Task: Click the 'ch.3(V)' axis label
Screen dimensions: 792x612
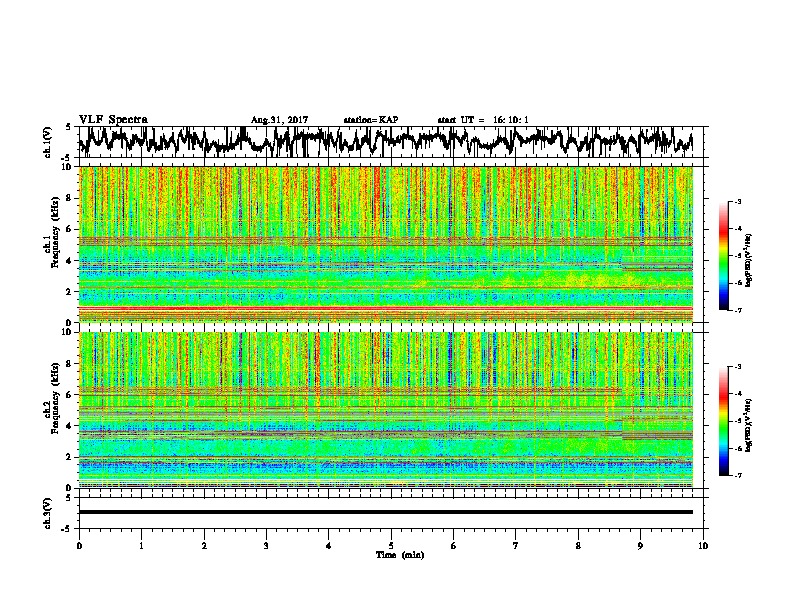Action: coord(47,513)
